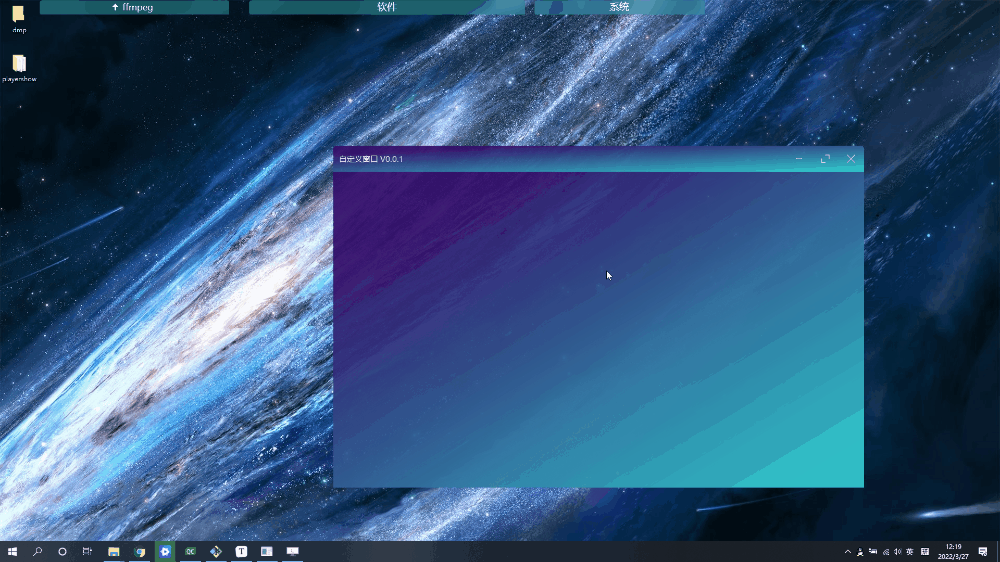Open Chrome browser from taskbar

pos(140,551)
